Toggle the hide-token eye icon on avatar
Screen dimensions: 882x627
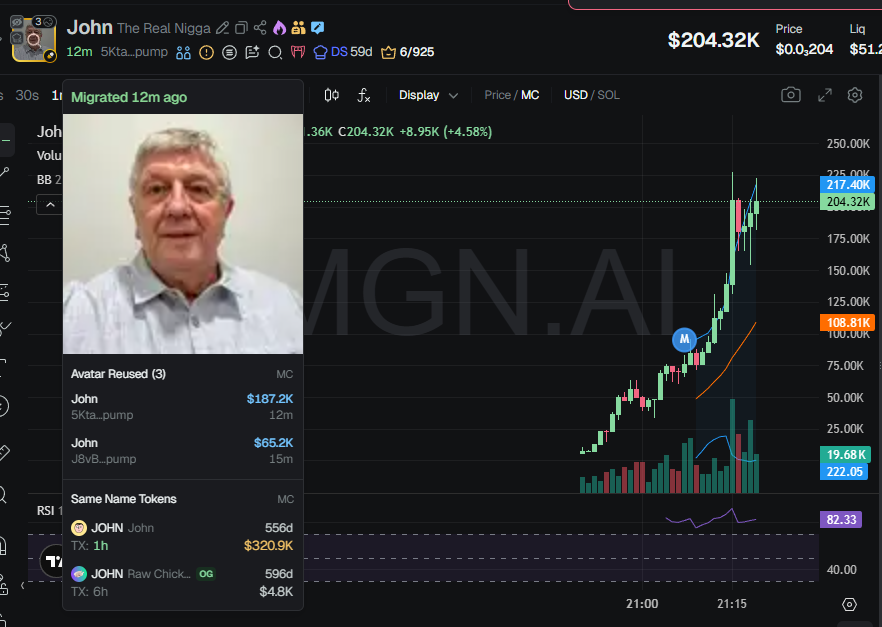click(17, 22)
